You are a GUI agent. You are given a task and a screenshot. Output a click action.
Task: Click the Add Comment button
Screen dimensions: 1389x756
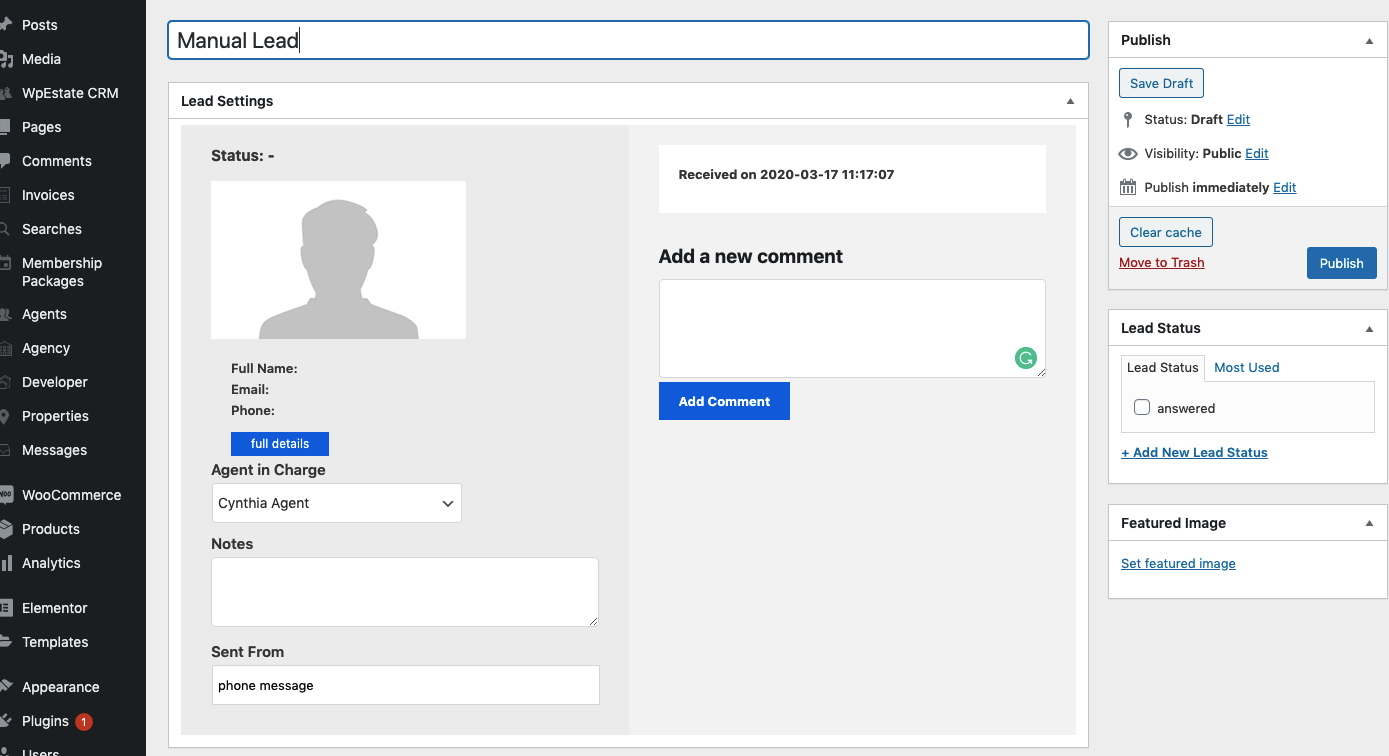(724, 401)
